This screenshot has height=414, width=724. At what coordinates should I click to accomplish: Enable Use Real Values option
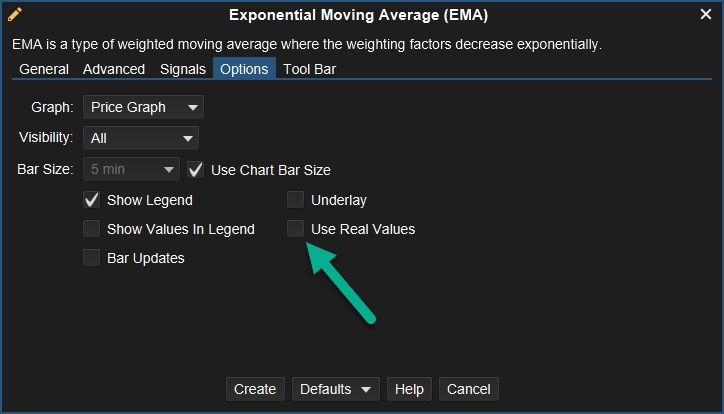[296, 229]
